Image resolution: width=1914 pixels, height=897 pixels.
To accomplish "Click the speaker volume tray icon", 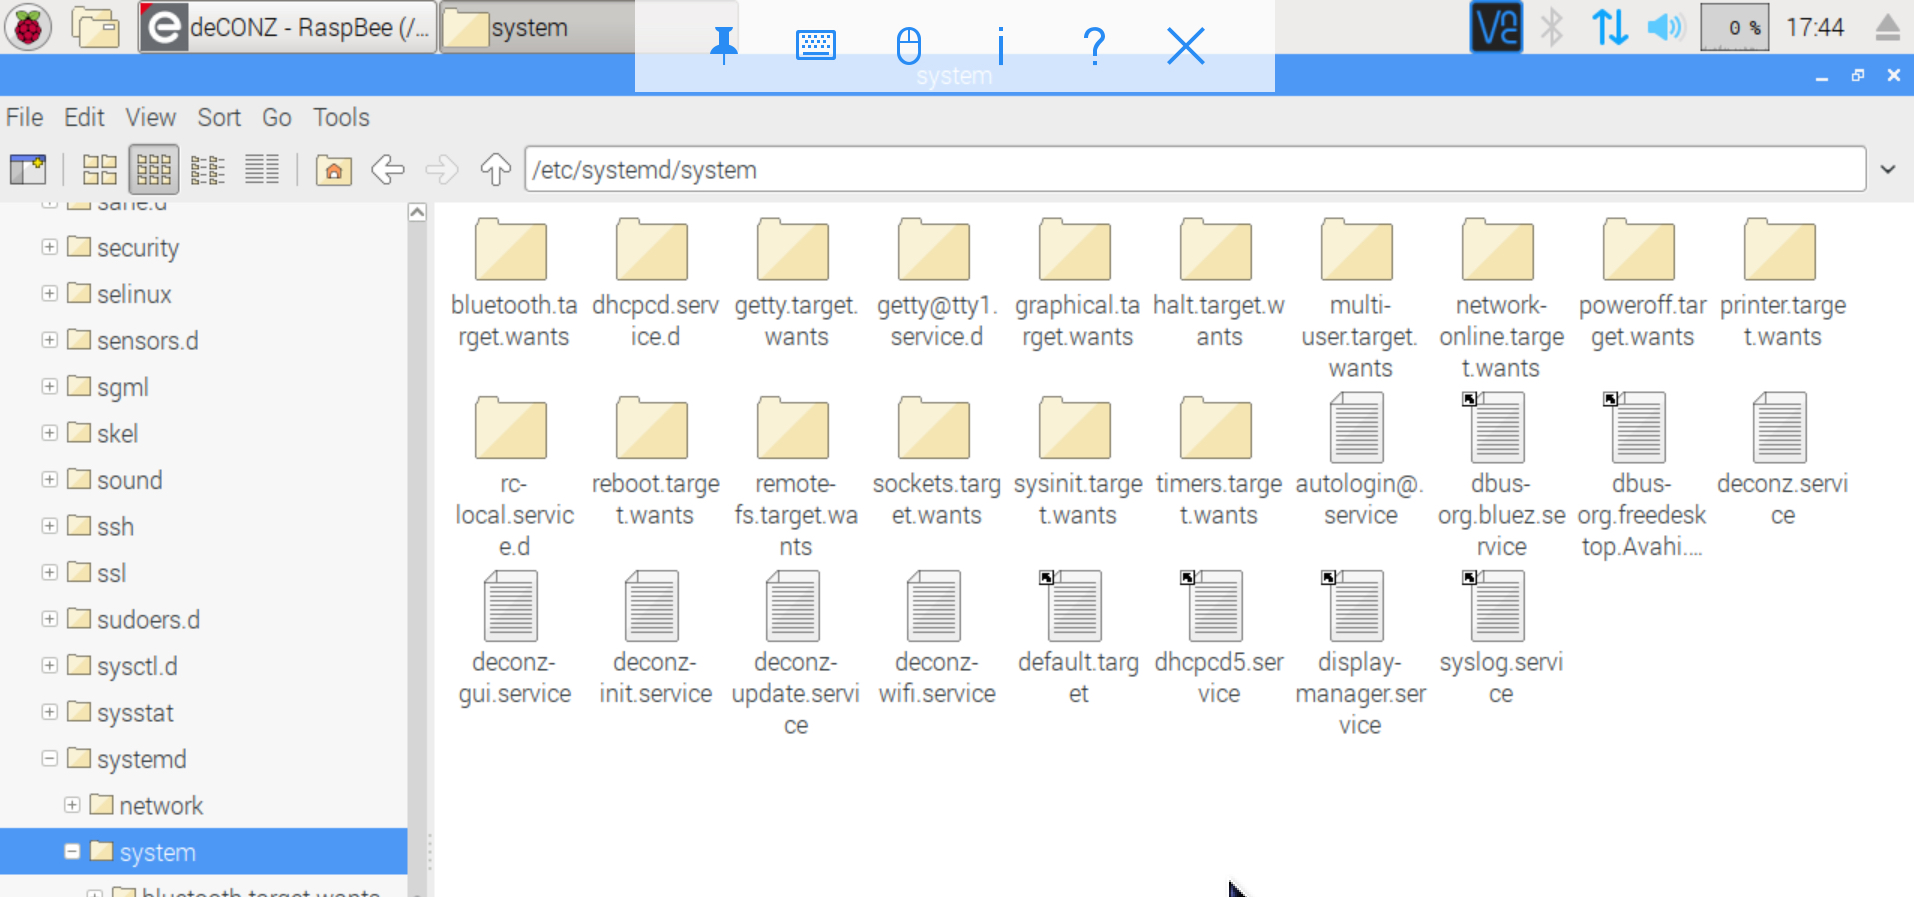I will click(x=1665, y=27).
